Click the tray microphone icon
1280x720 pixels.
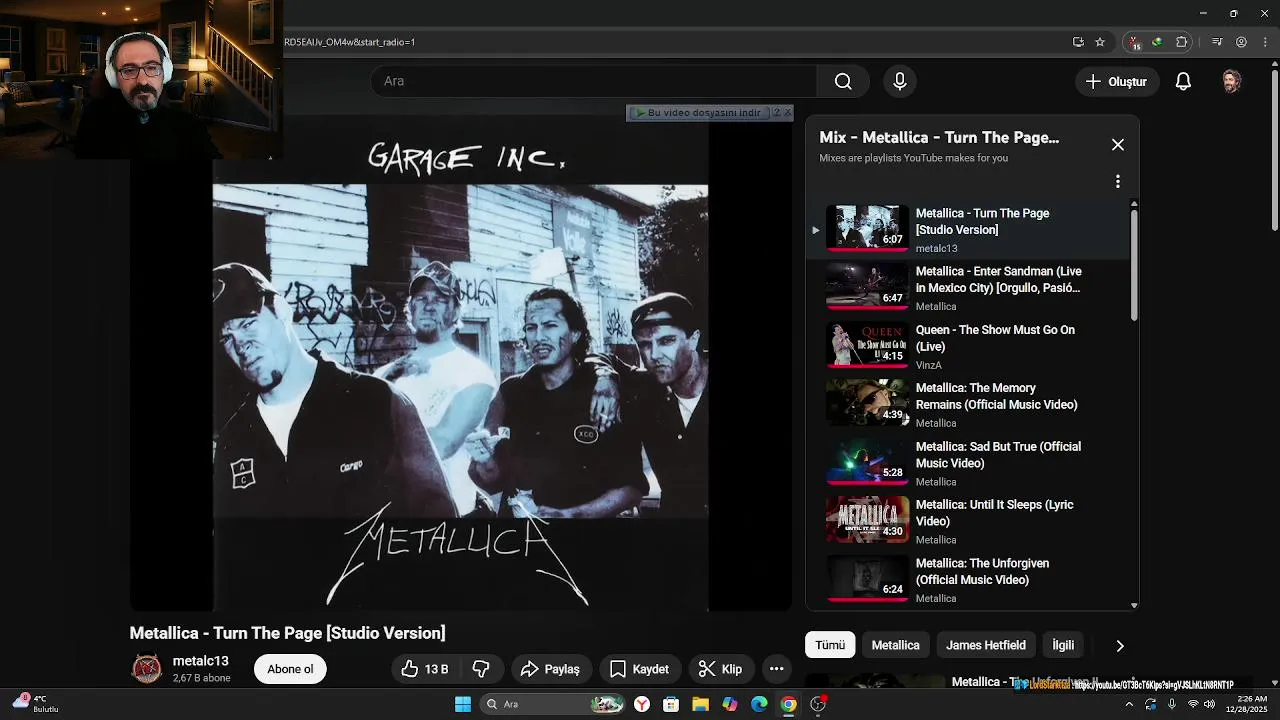tap(1171, 704)
